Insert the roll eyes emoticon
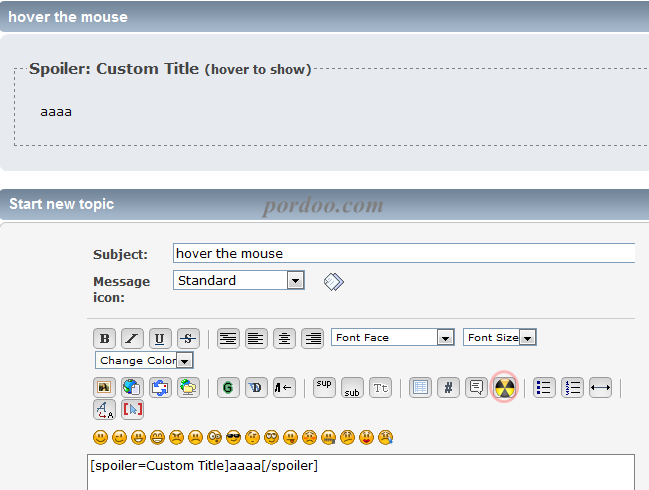Image resolution: width=649 pixels, height=490 pixels. click(272, 437)
